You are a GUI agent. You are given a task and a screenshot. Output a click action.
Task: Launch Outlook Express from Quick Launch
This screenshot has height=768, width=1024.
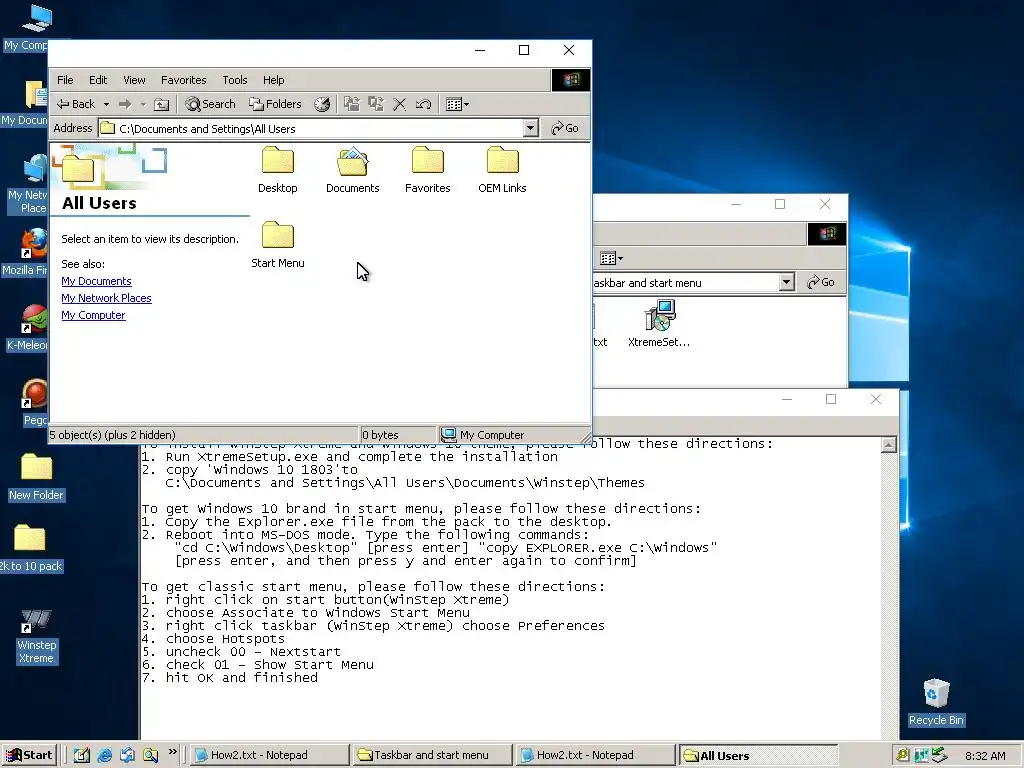(127, 755)
